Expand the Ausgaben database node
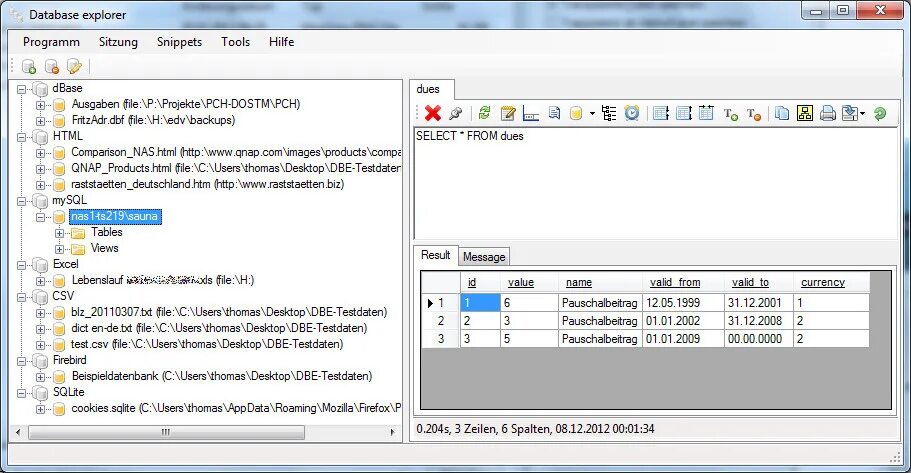Image resolution: width=911 pixels, height=473 pixels. [40, 105]
